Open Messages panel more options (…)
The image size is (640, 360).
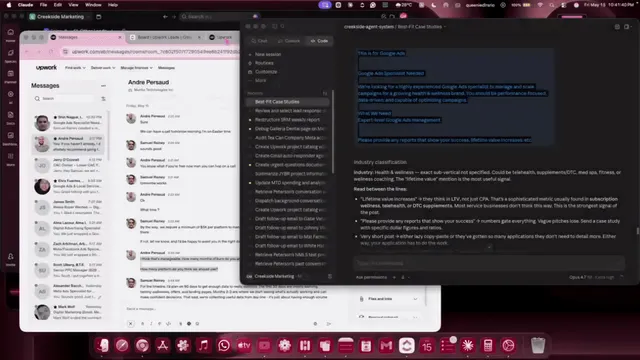[103, 86]
